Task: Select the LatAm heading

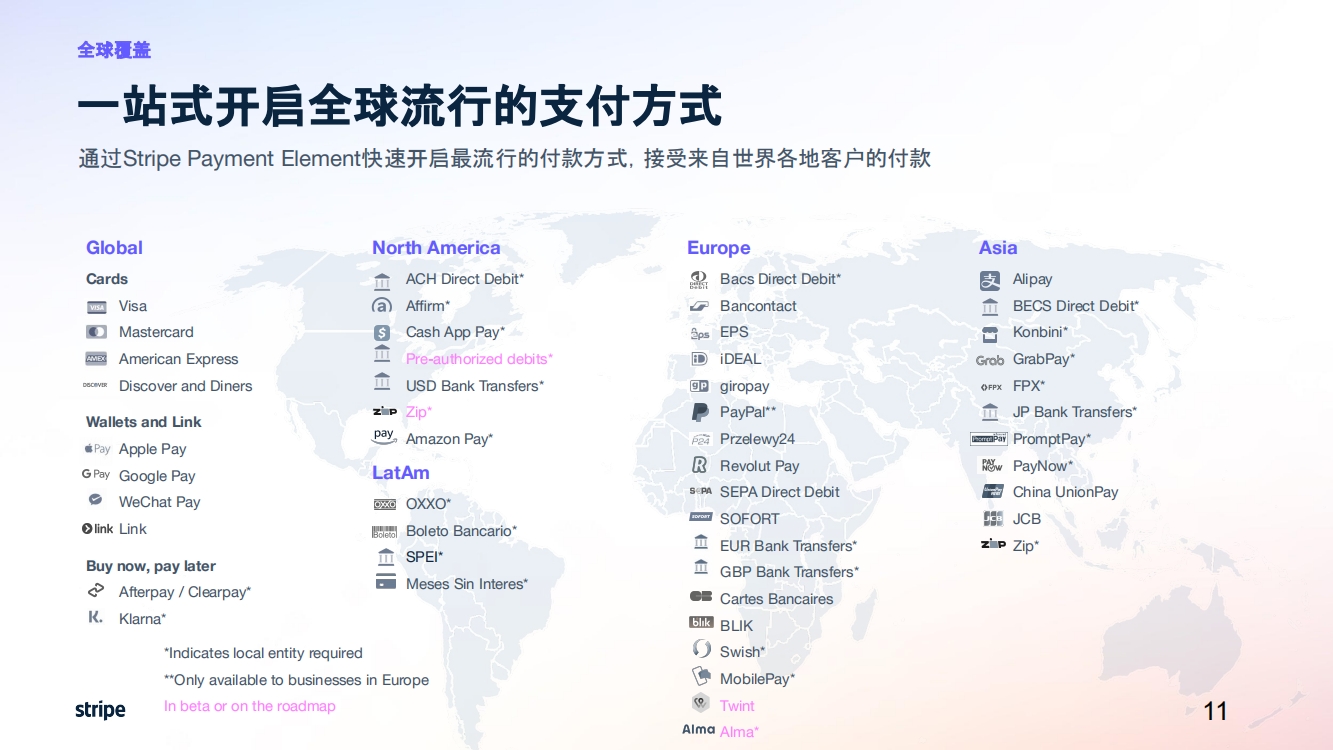Action: (401, 473)
